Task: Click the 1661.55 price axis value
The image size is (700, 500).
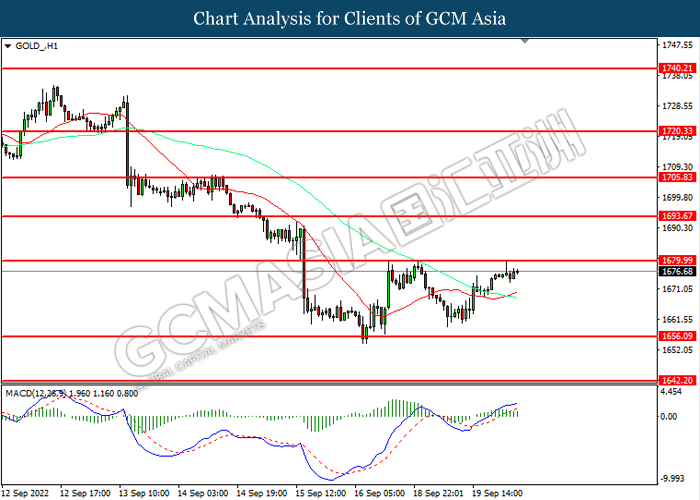Action: [x=678, y=320]
